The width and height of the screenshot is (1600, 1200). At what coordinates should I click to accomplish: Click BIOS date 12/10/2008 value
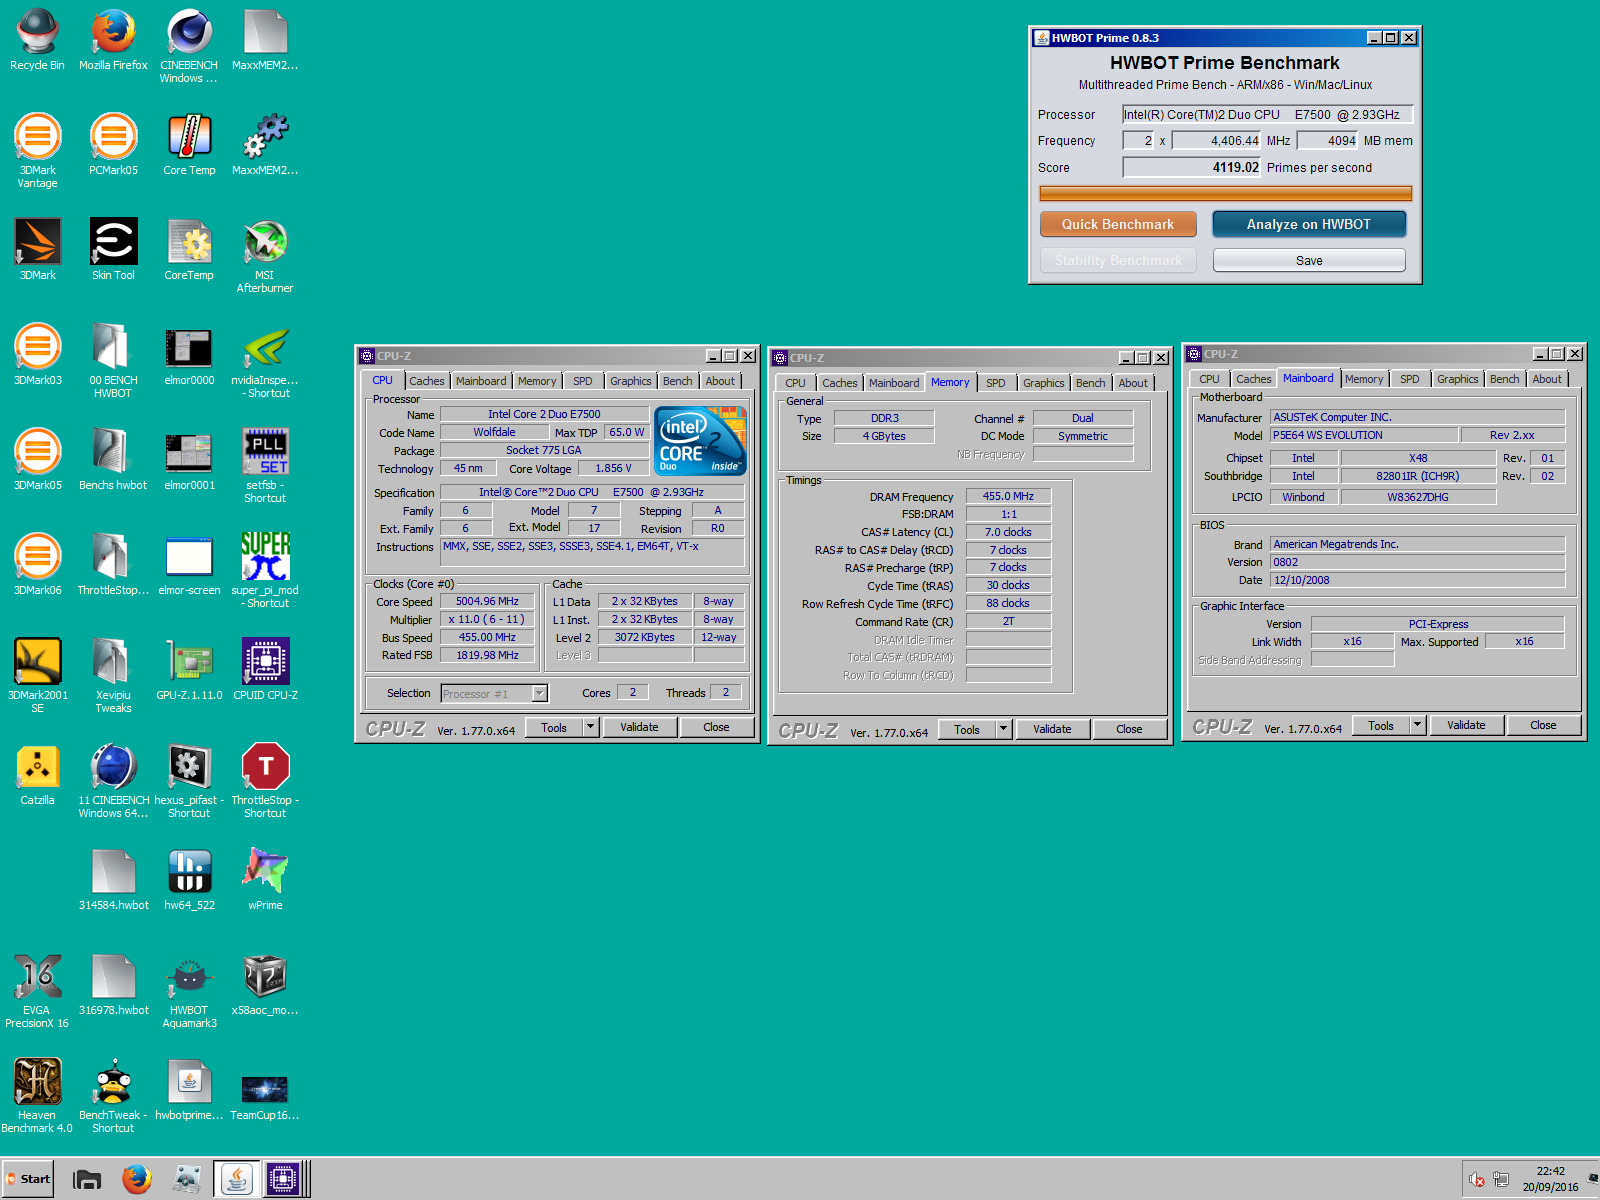coord(1417,580)
